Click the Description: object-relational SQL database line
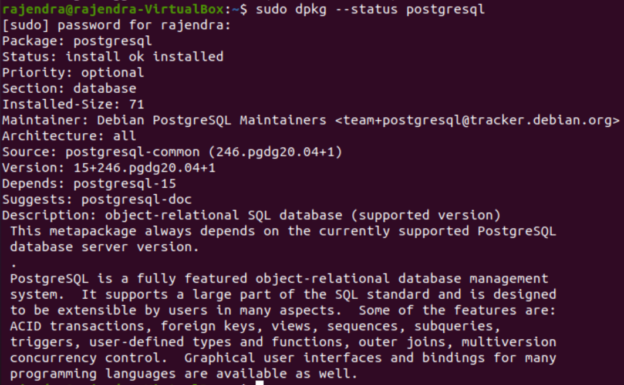This screenshot has width=624, height=385. click(x=252, y=215)
